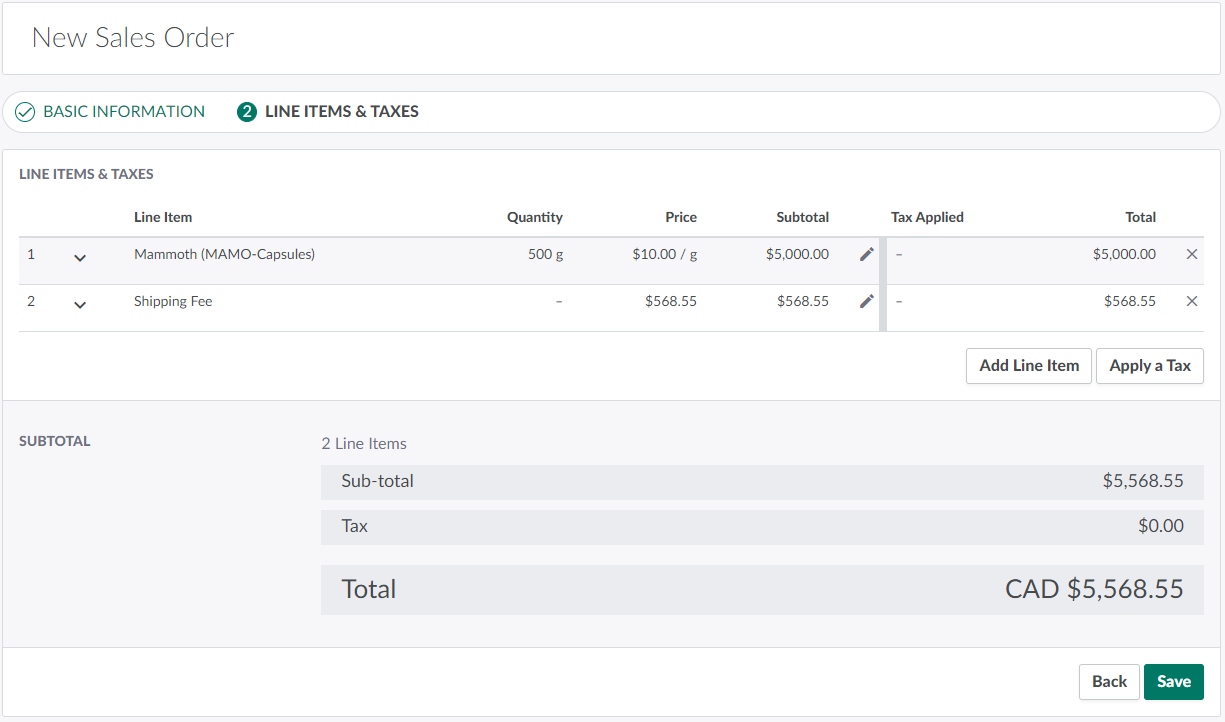1225x722 pixels.
Task: Delete the Shipping Fee row using X
Action: coord(1191,301)
